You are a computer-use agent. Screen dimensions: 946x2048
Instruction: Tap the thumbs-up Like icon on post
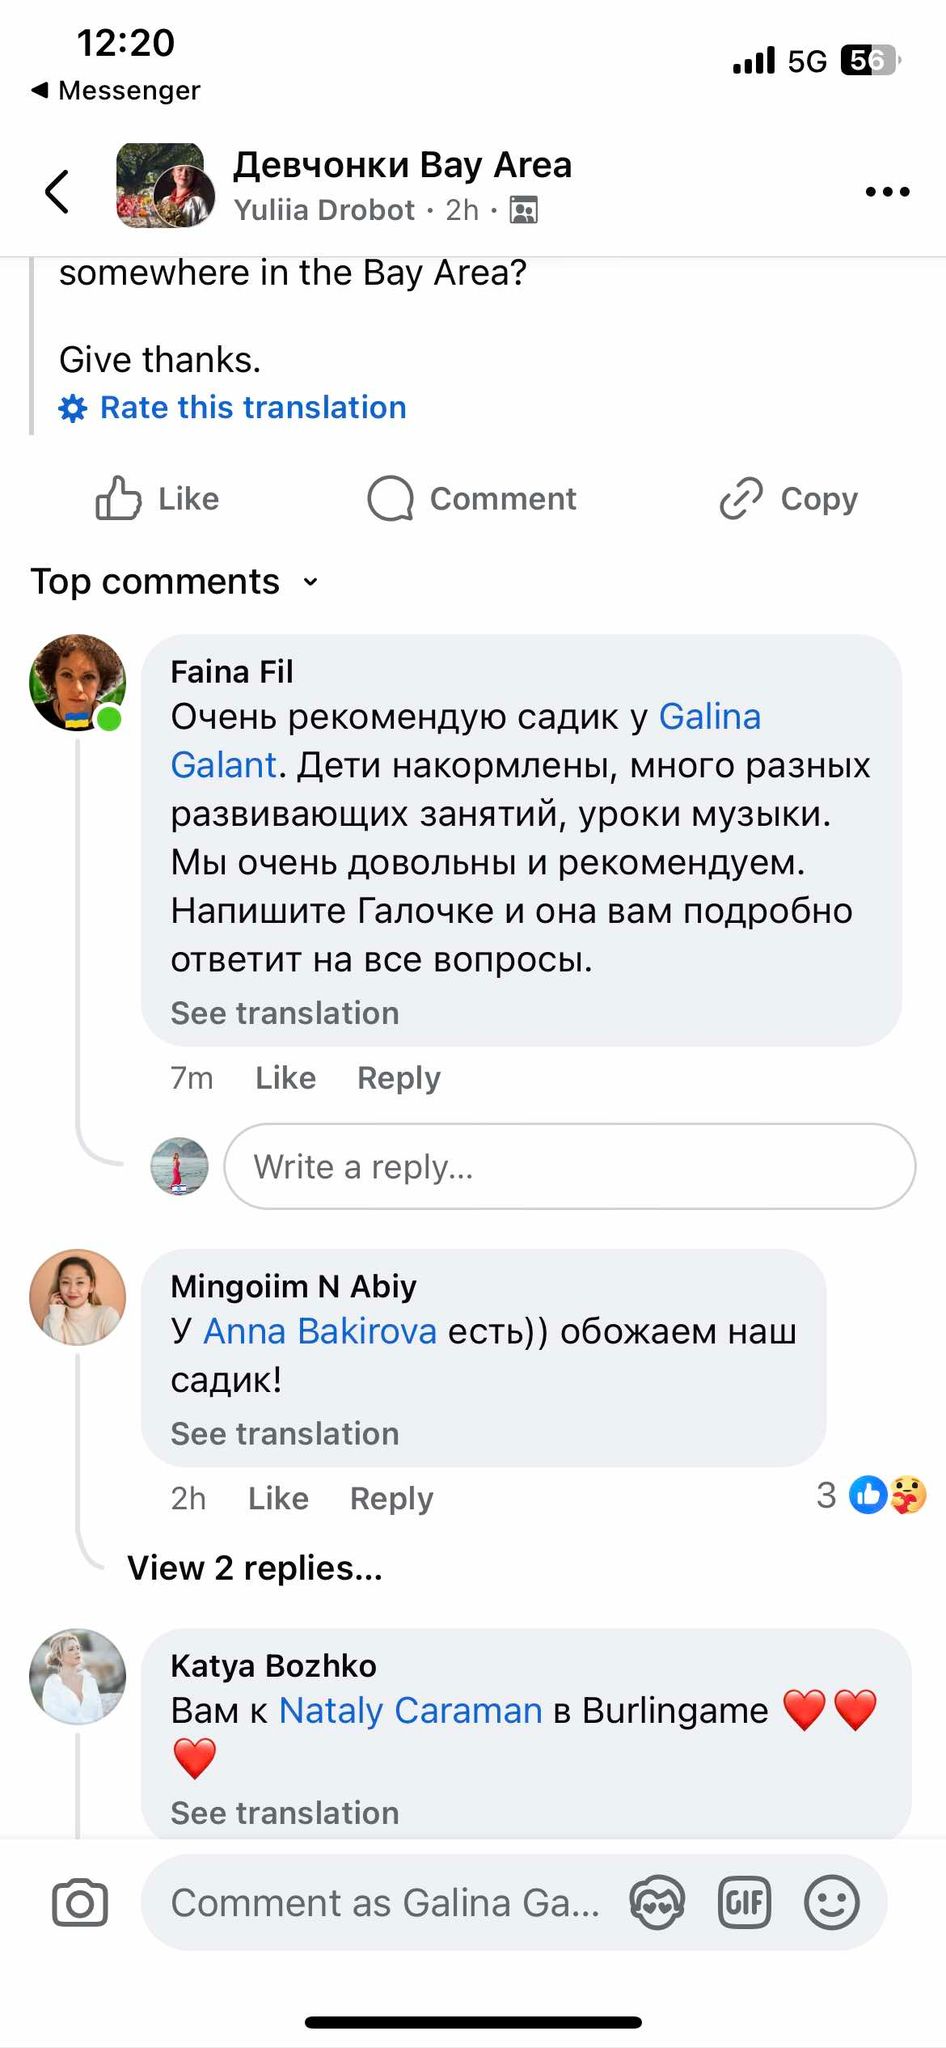pos(118,498)
